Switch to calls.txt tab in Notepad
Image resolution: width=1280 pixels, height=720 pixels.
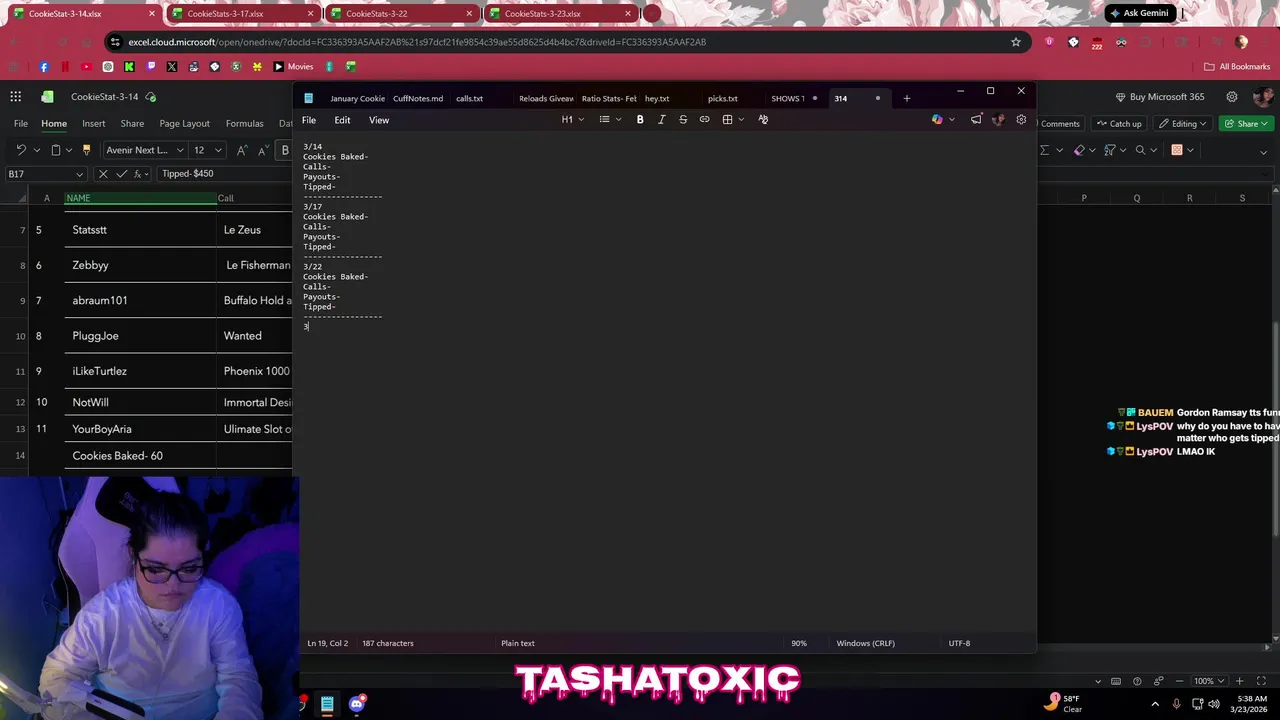(x=469, y=98)
